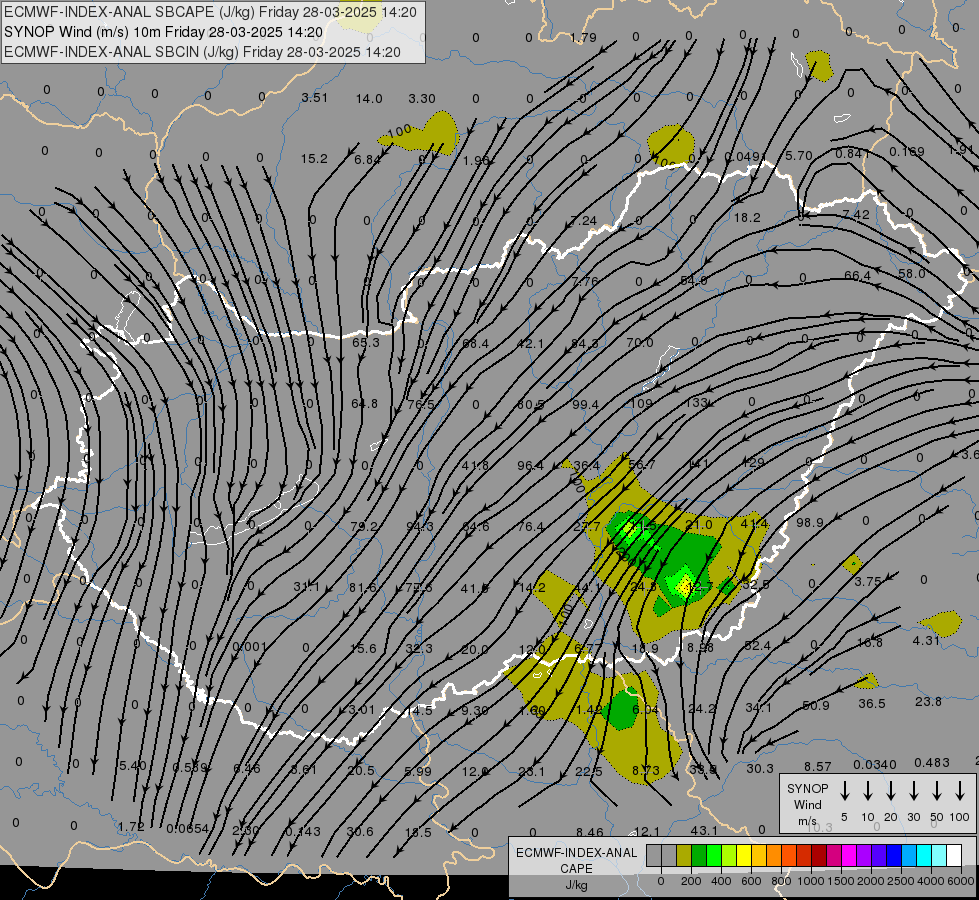The image size is (979, 900).
Task: Click the 1000 tick label in the CAPE legend
Action: [x=810, y=881]
